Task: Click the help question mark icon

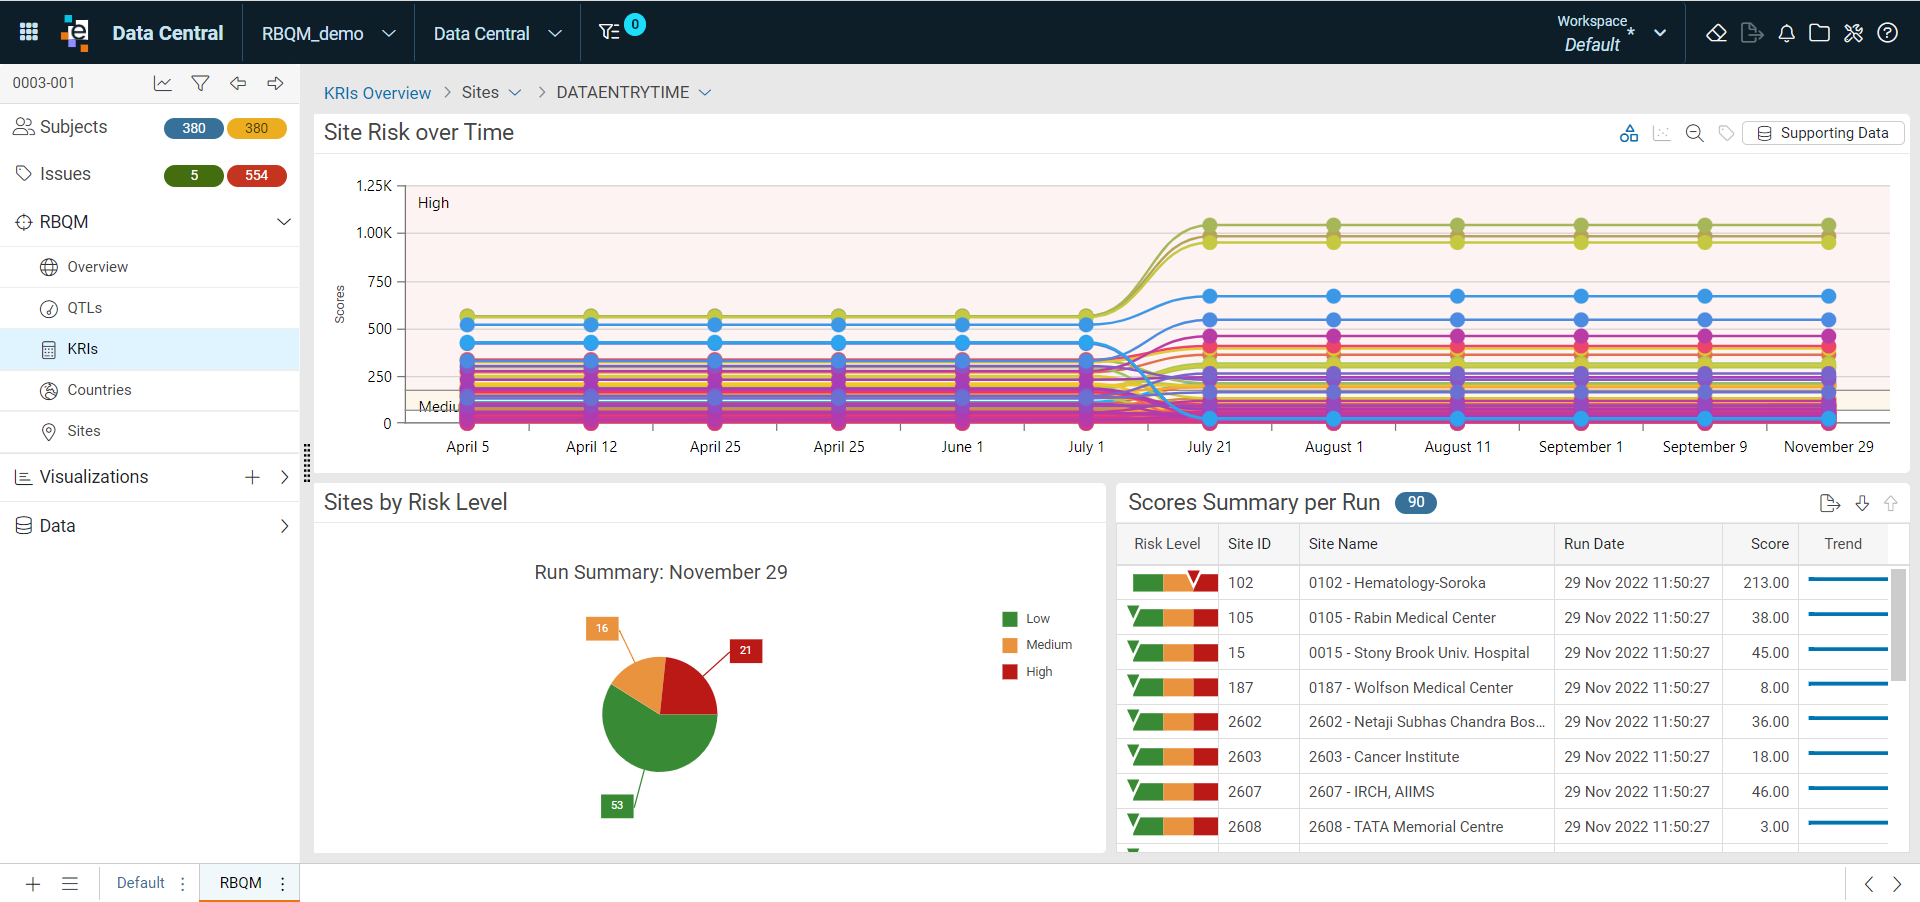Action: click(x=1888, y=33)
